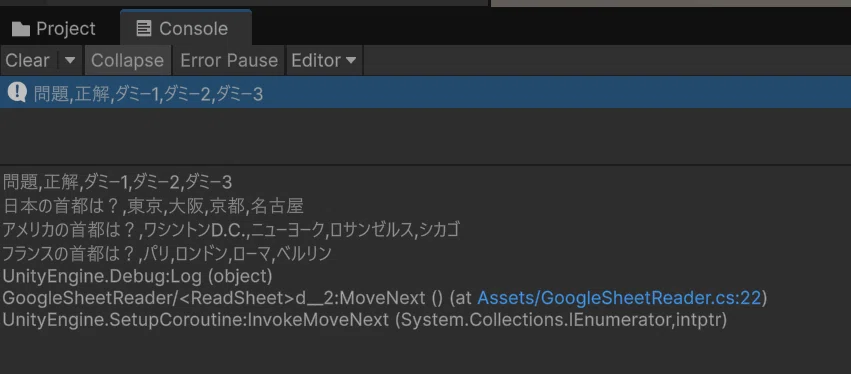Open the Clear options dropdown arrow
This screenshot has height=374, width=851.
[70, 60]
